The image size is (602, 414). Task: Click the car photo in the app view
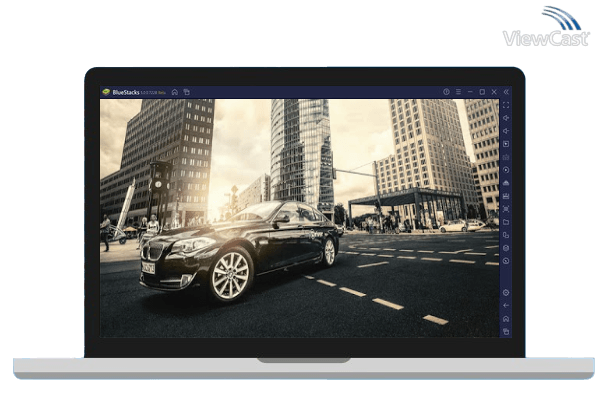click(299, 218)
